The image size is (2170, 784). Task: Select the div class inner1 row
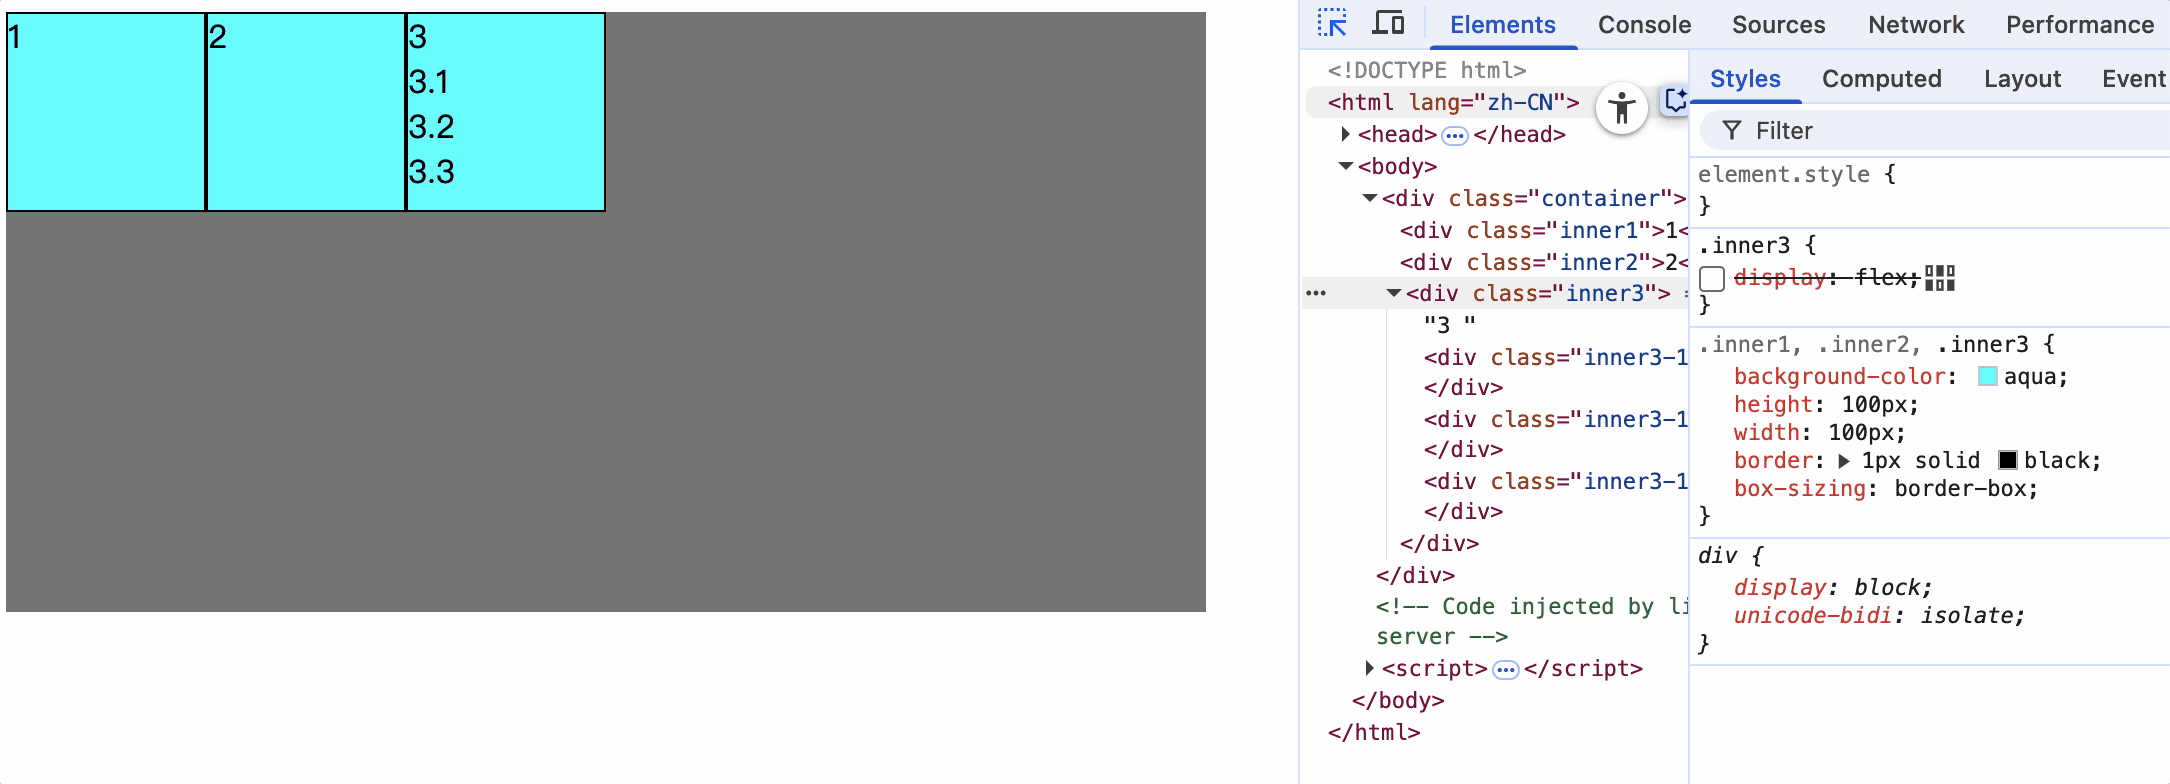click(1543, 230)
